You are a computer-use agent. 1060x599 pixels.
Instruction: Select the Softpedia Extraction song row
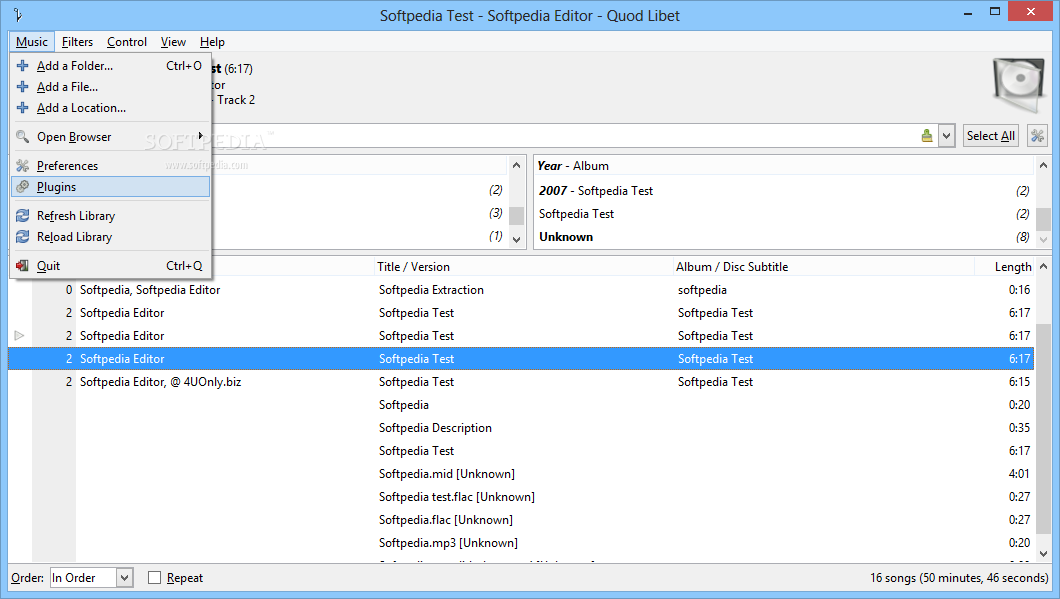pyautogui.click(x=521, y=289)
